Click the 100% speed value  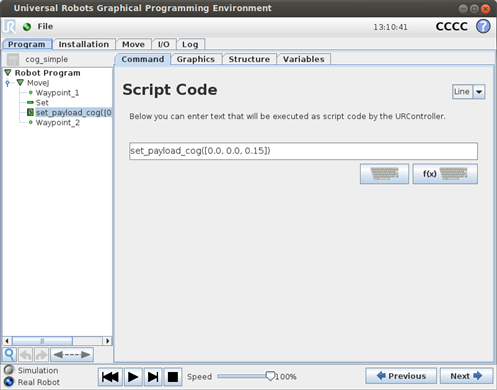286,377
